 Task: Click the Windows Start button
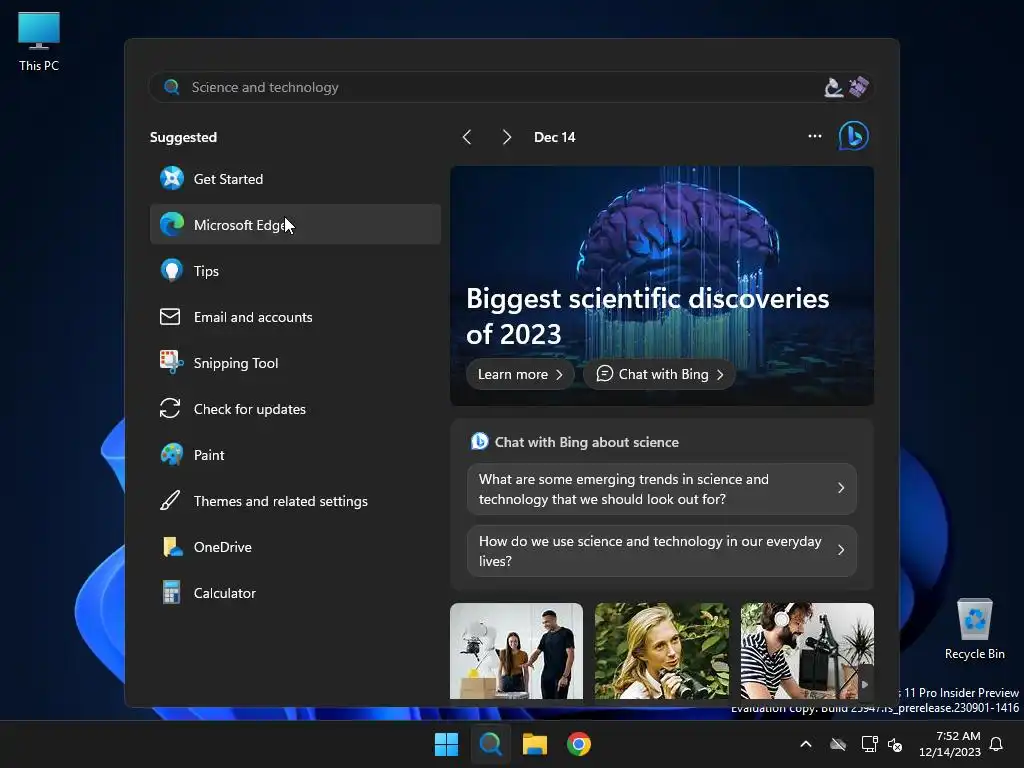click(x=447, y=744)
